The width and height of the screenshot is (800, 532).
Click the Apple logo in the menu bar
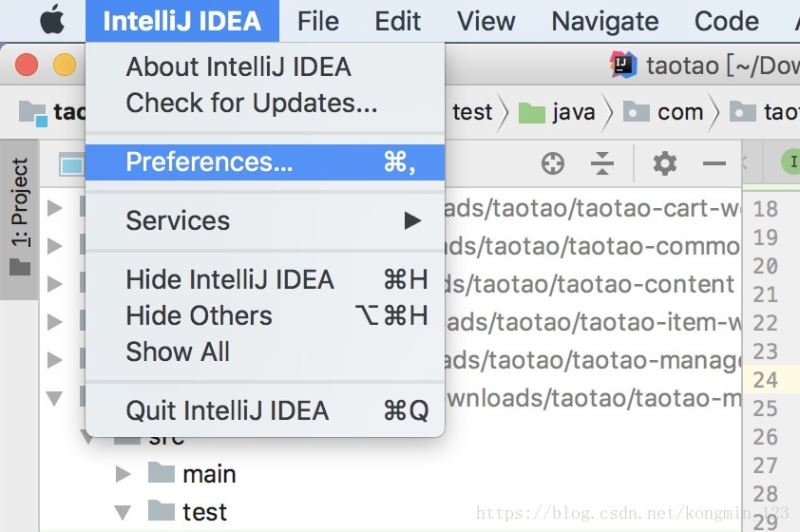pyautogui.click(x=51, y=20)
